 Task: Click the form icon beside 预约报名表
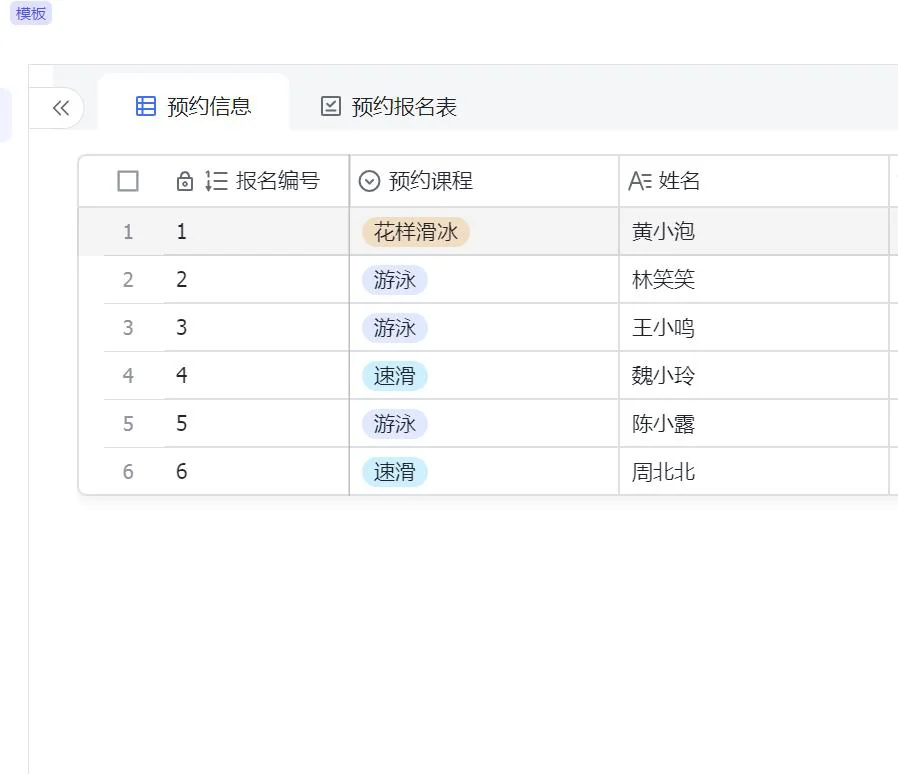click(330, 107)
